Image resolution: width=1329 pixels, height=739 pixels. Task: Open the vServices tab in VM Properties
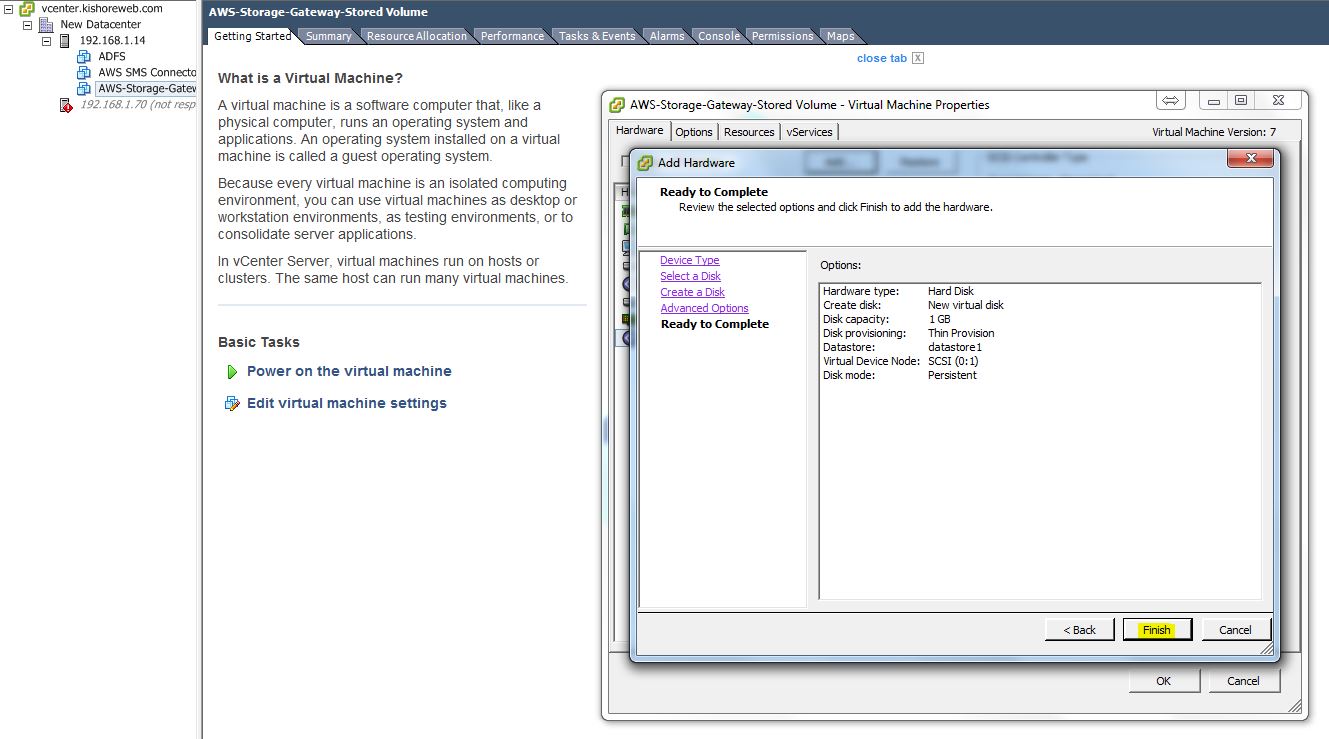coord(809,132)
